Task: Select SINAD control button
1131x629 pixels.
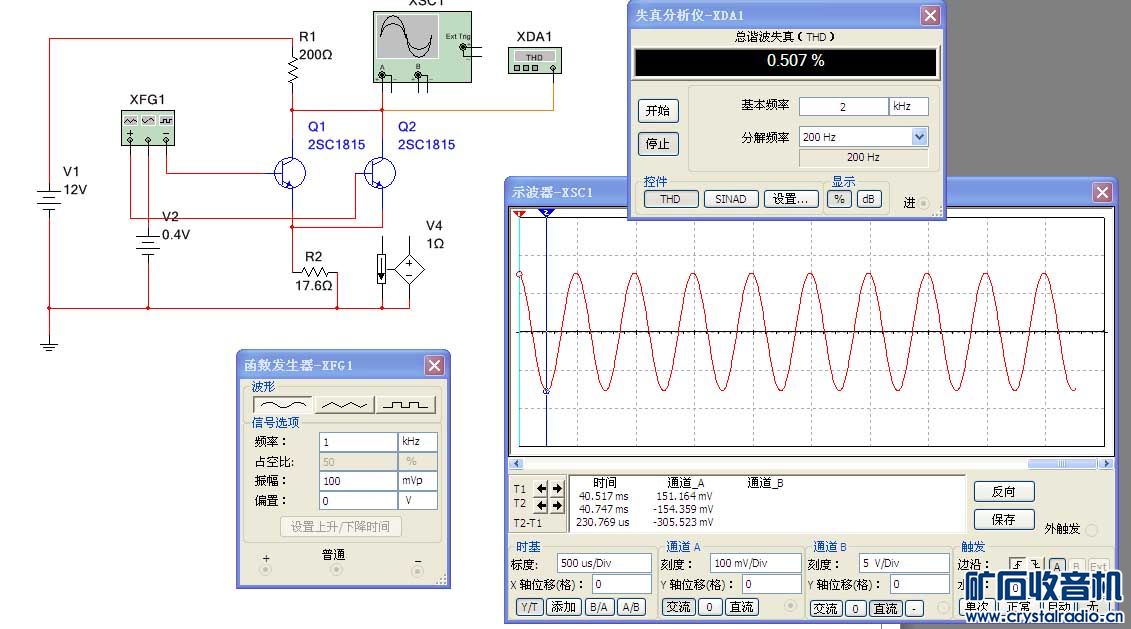Action: click(731, 199)
